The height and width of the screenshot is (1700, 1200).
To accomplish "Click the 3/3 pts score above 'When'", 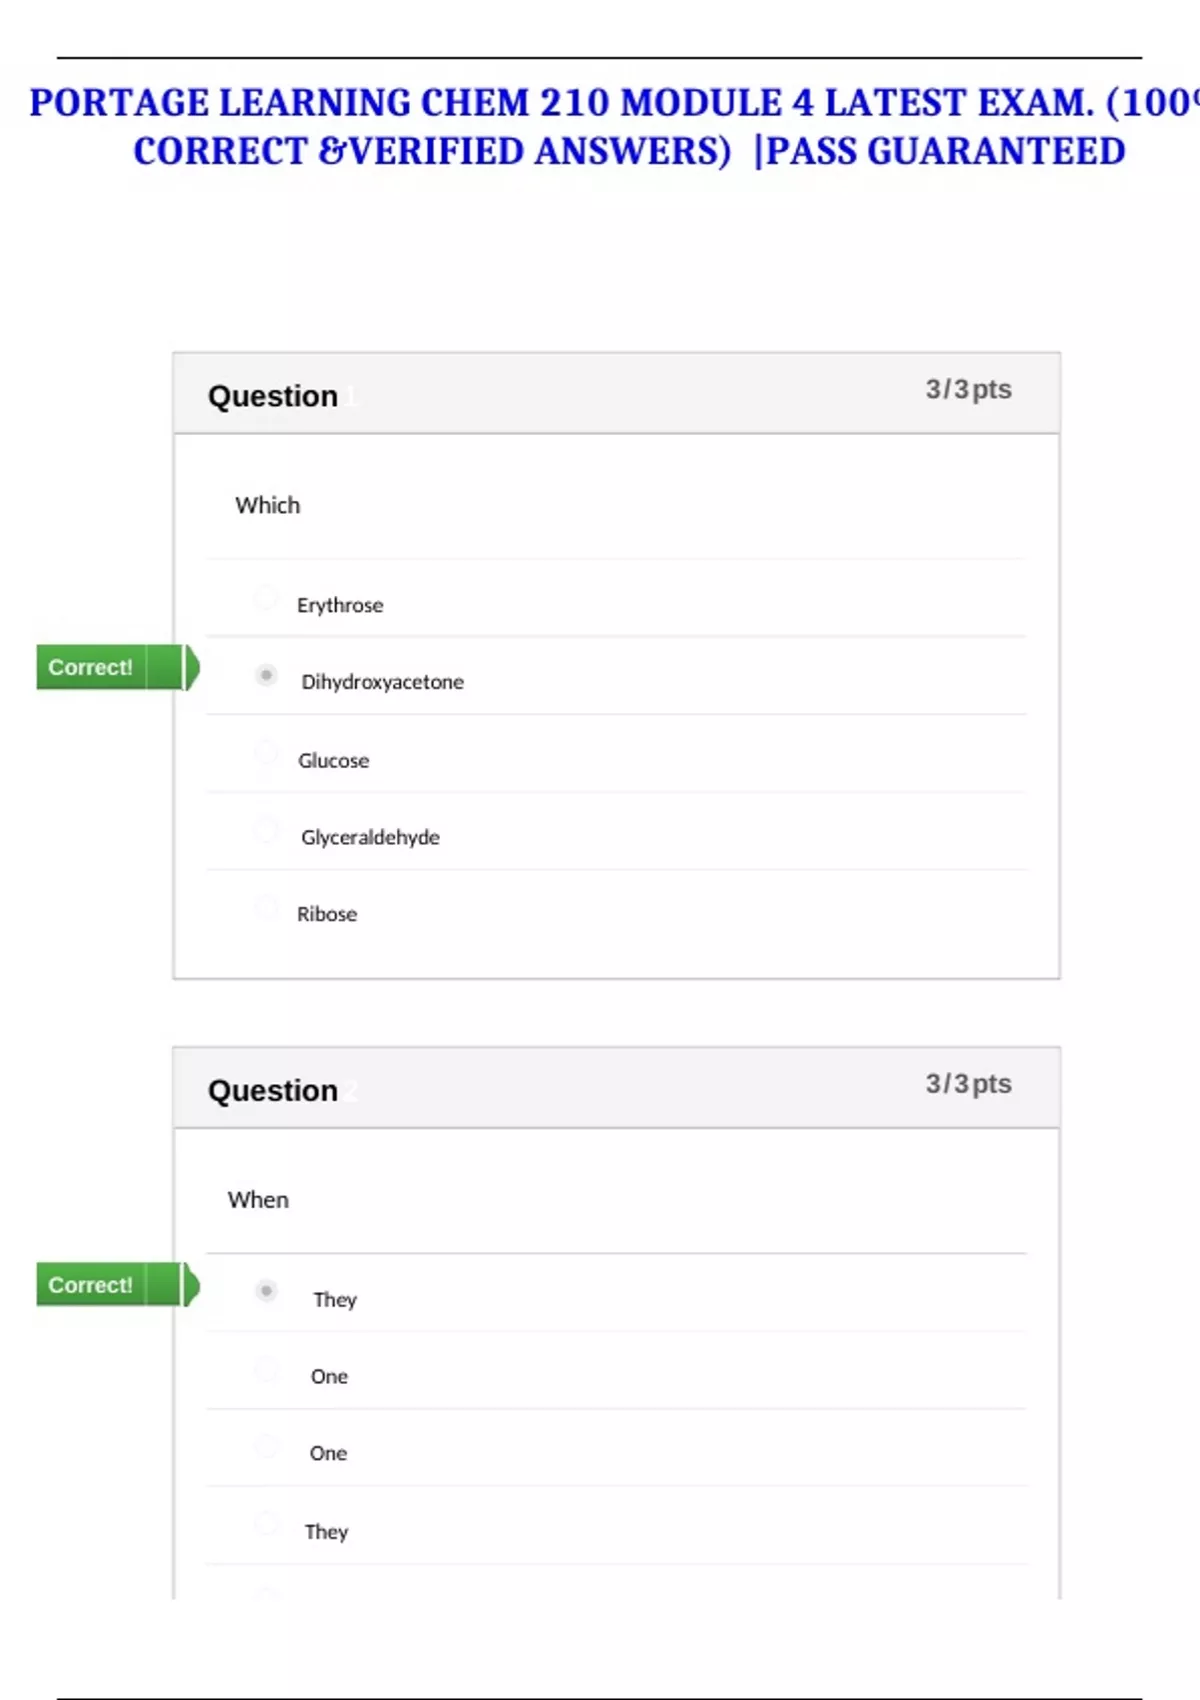I will pyautogui.click(x=968, y=1084).
